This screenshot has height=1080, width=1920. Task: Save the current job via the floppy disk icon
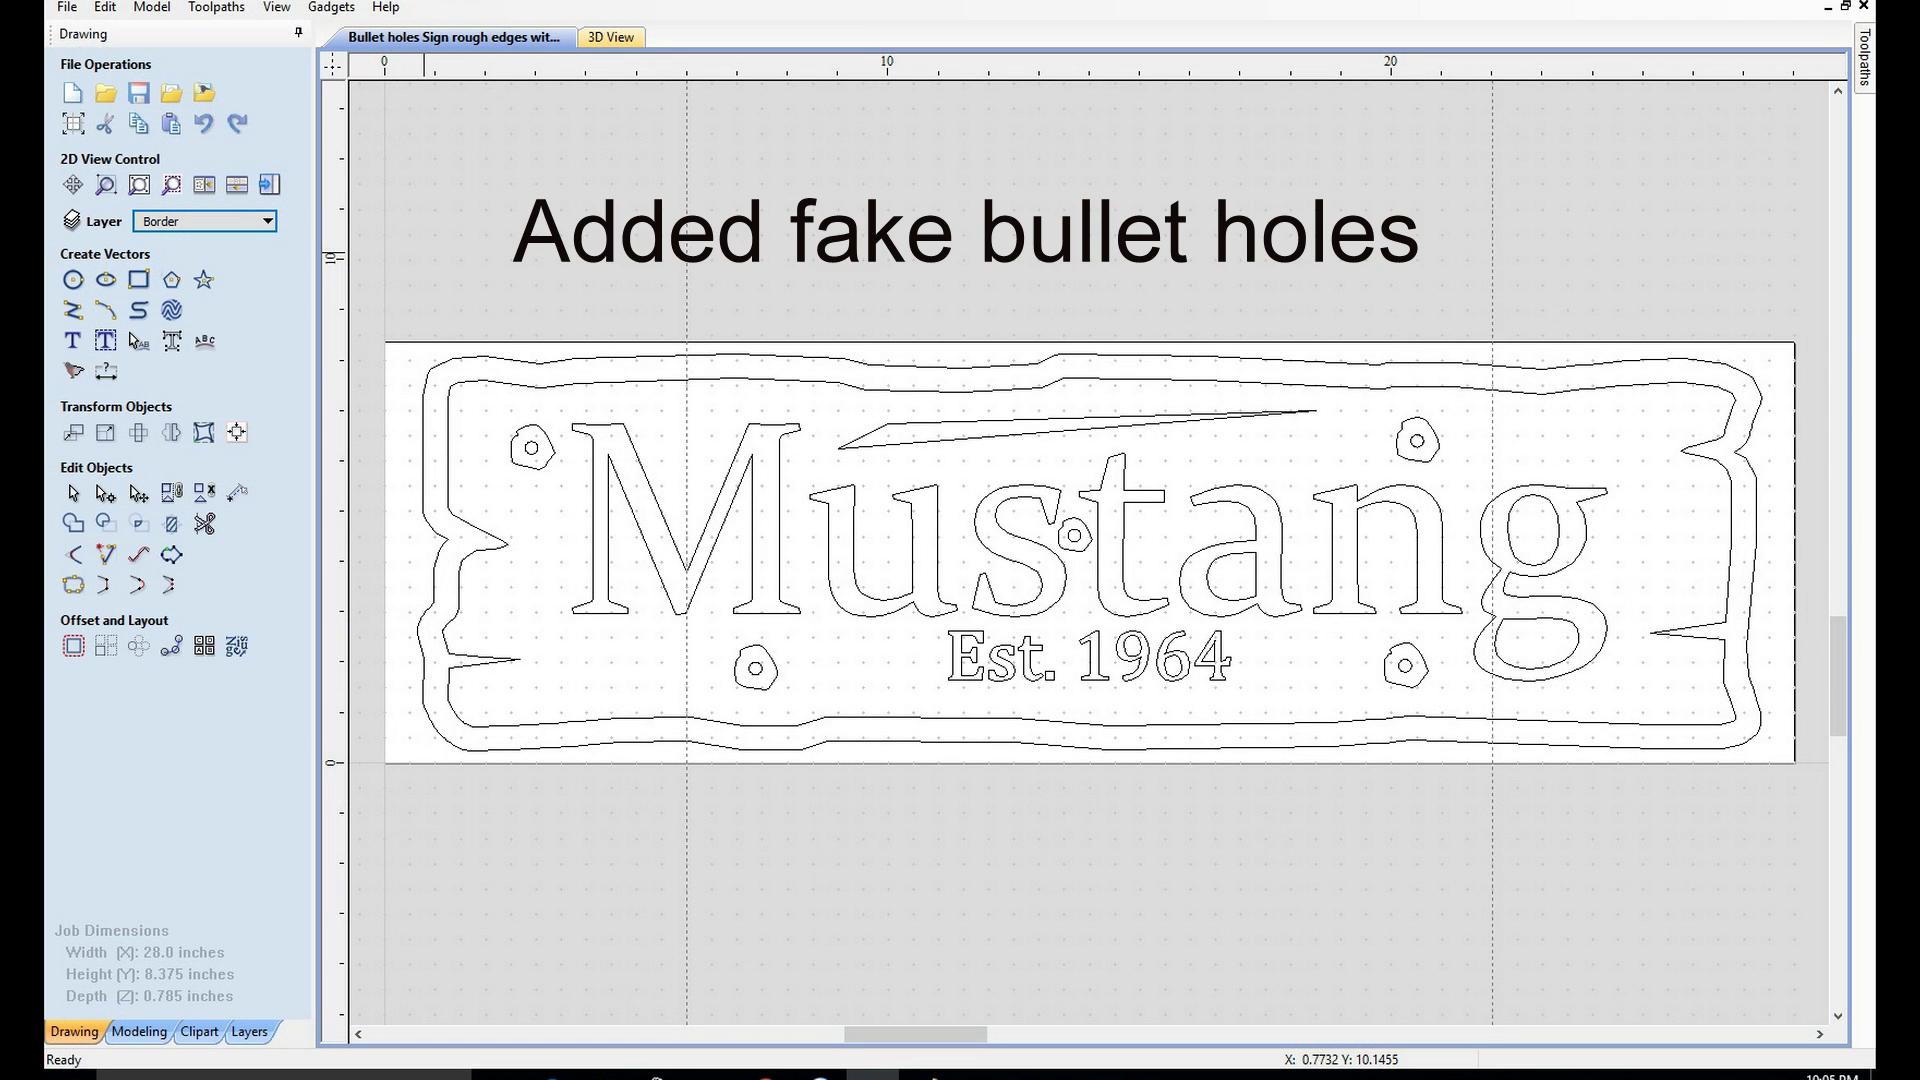139,93
